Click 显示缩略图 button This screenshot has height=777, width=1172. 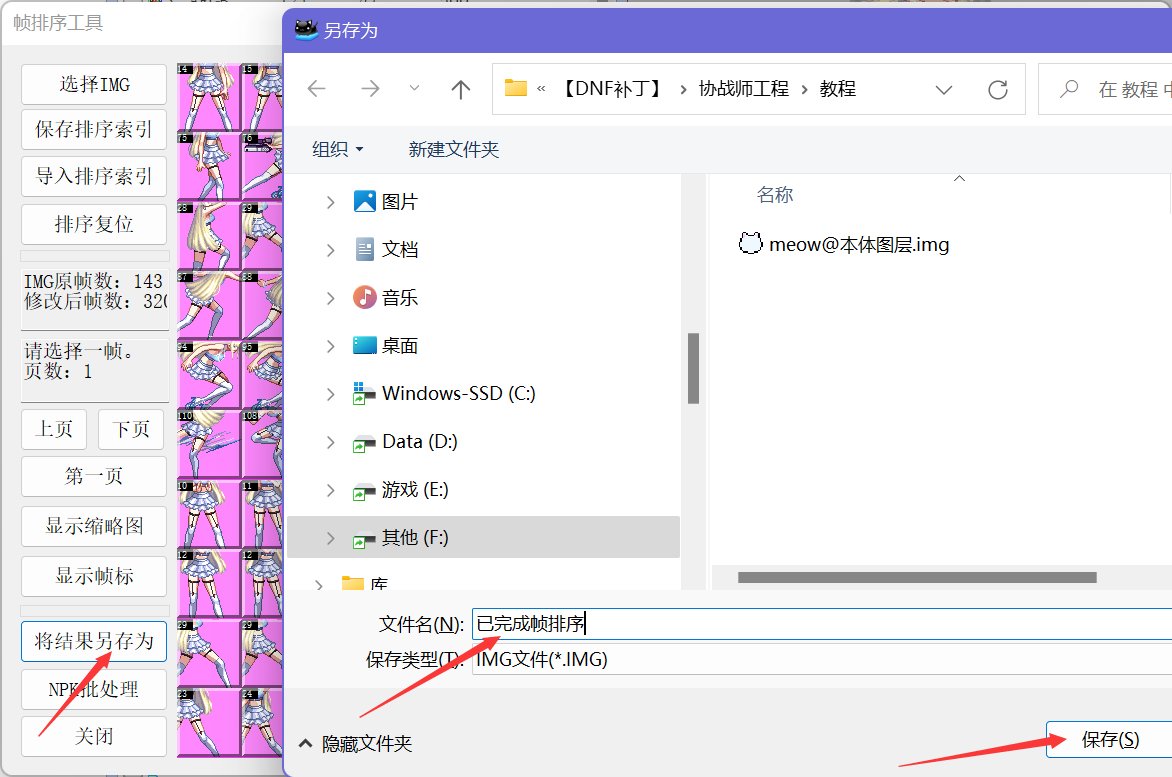94,527
